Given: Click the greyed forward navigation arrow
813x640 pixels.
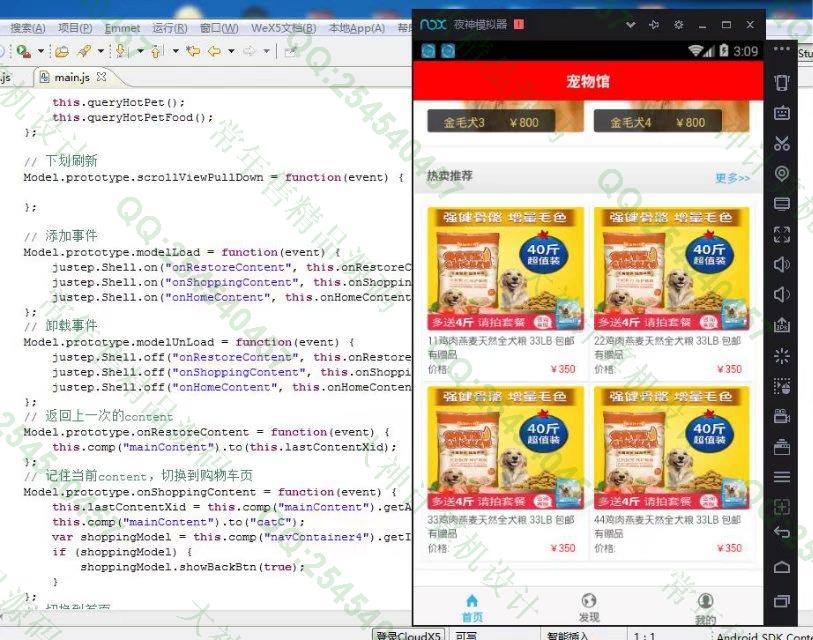Looking at the screenshot, I should tap(249, 51).
